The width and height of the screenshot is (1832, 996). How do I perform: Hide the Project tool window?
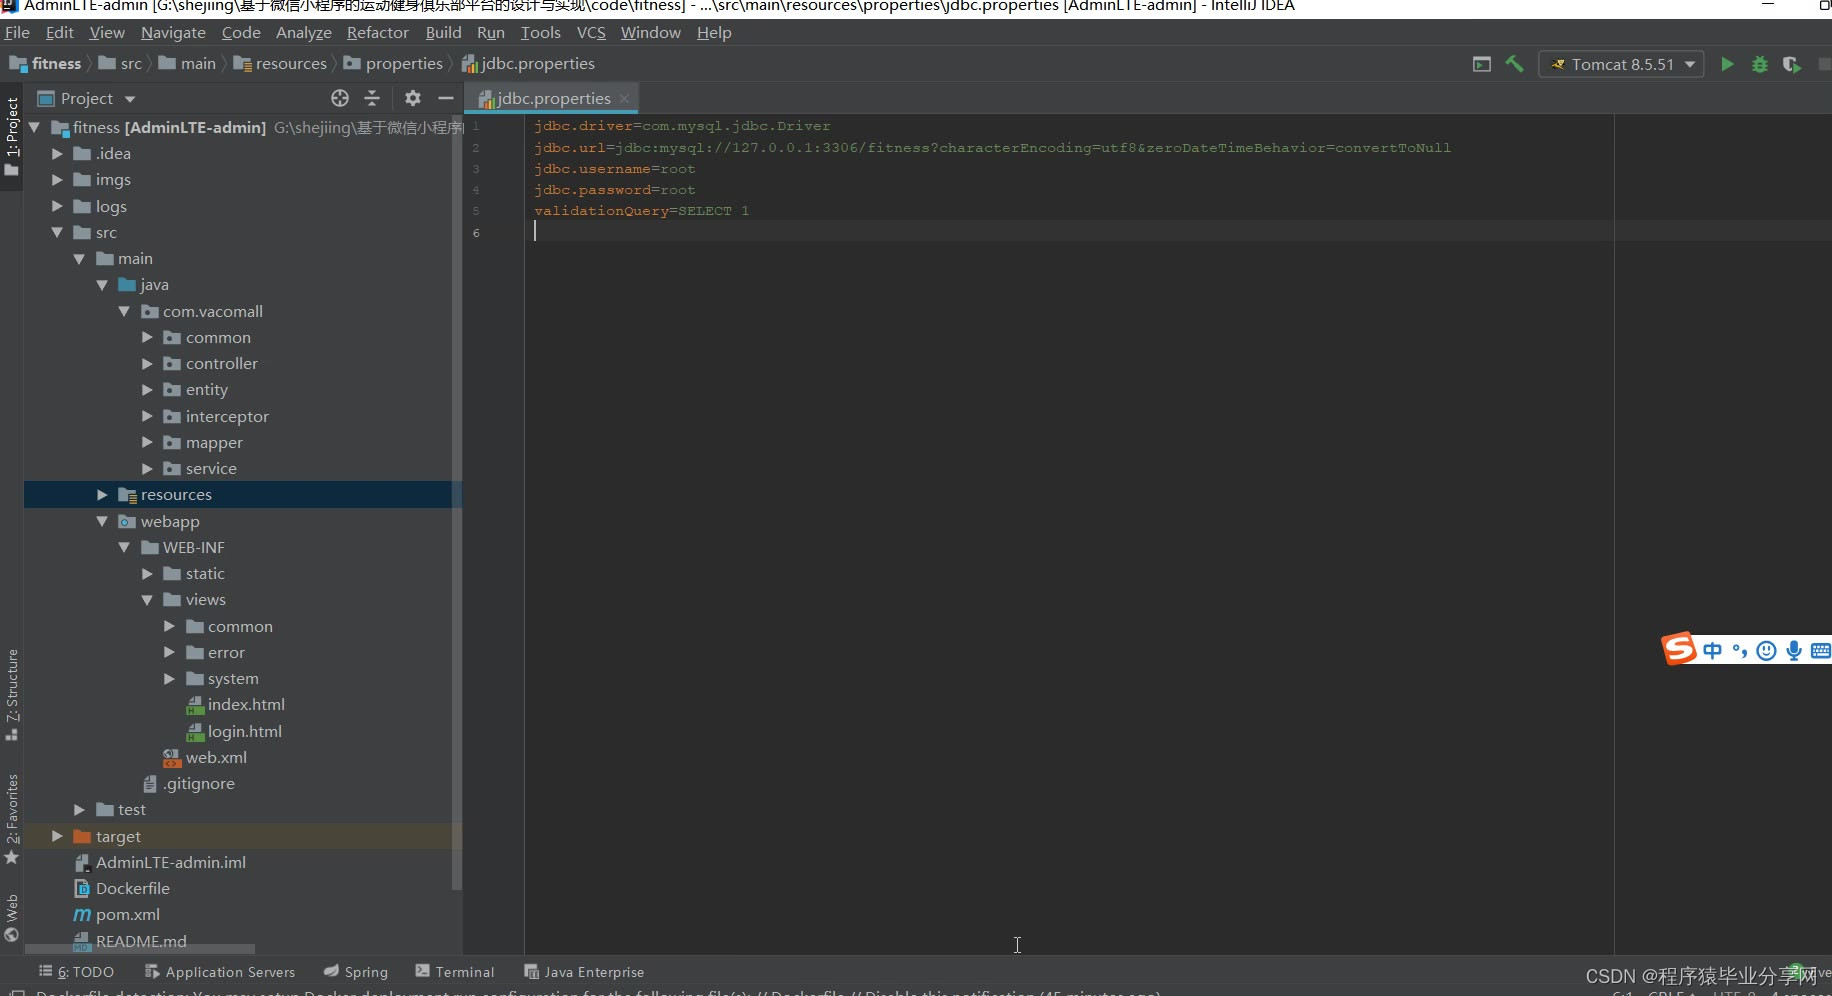coord(446,98)
